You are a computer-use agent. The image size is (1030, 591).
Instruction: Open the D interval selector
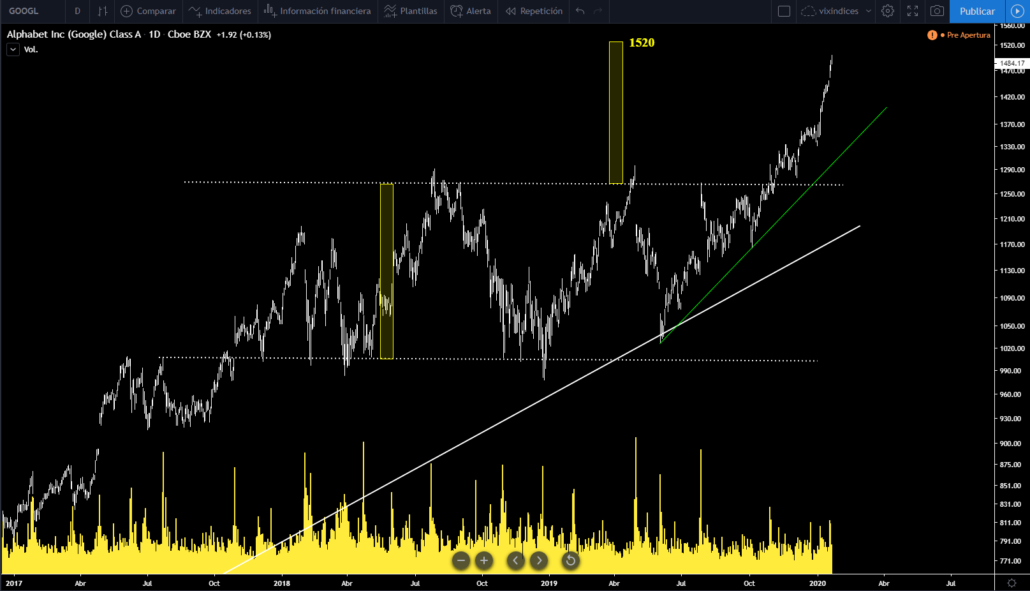point(78,11)
